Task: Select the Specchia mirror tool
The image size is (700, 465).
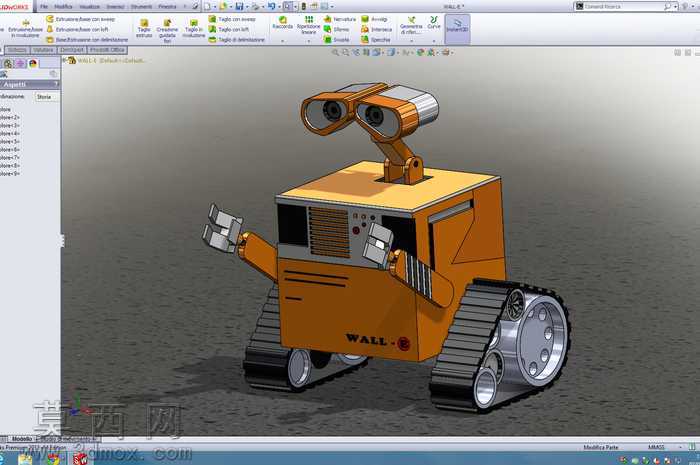Action: [376, 40]
